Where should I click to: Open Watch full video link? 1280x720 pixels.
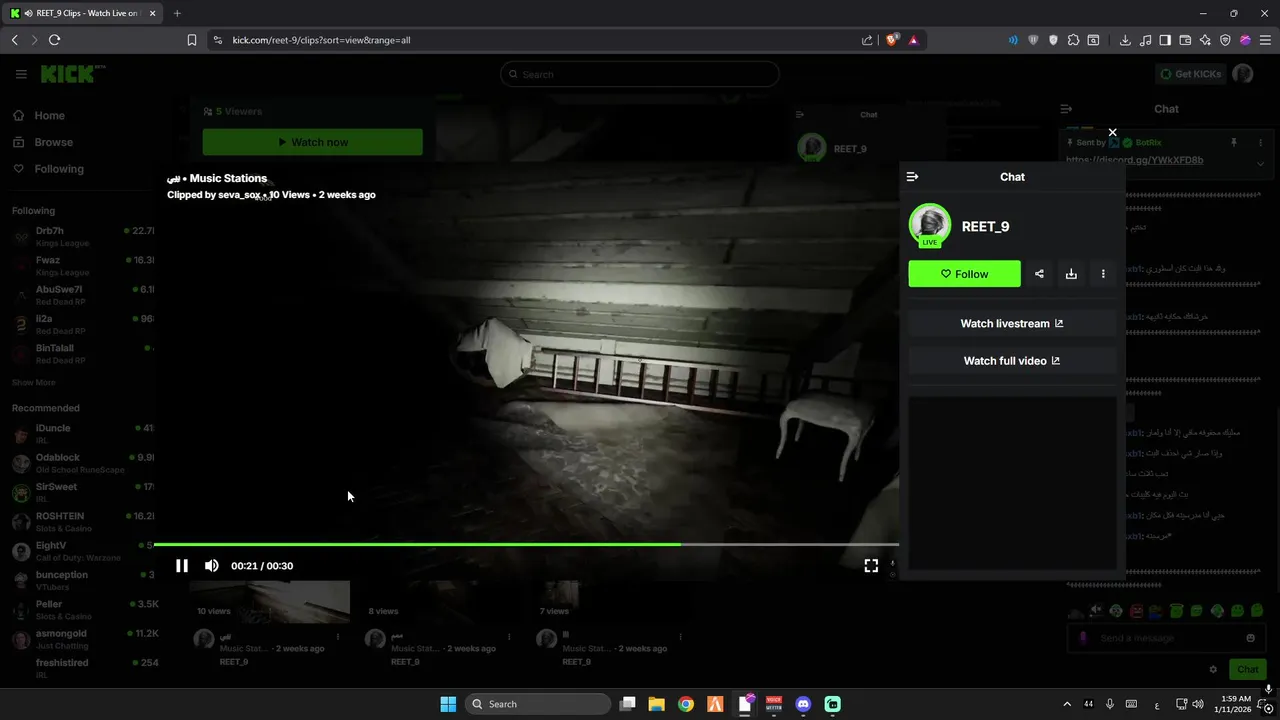(x=1012, y=360)
